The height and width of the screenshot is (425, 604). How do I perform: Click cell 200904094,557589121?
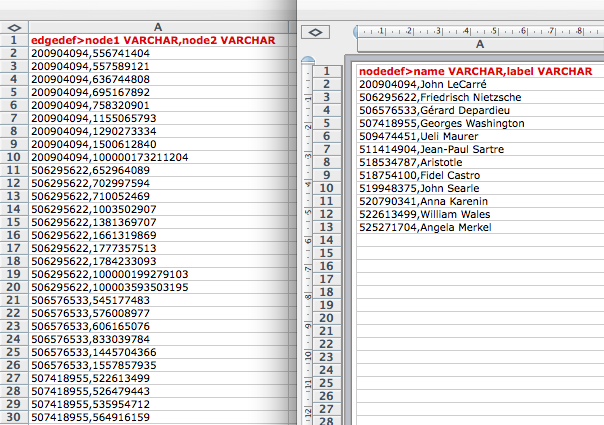(158, 66)
